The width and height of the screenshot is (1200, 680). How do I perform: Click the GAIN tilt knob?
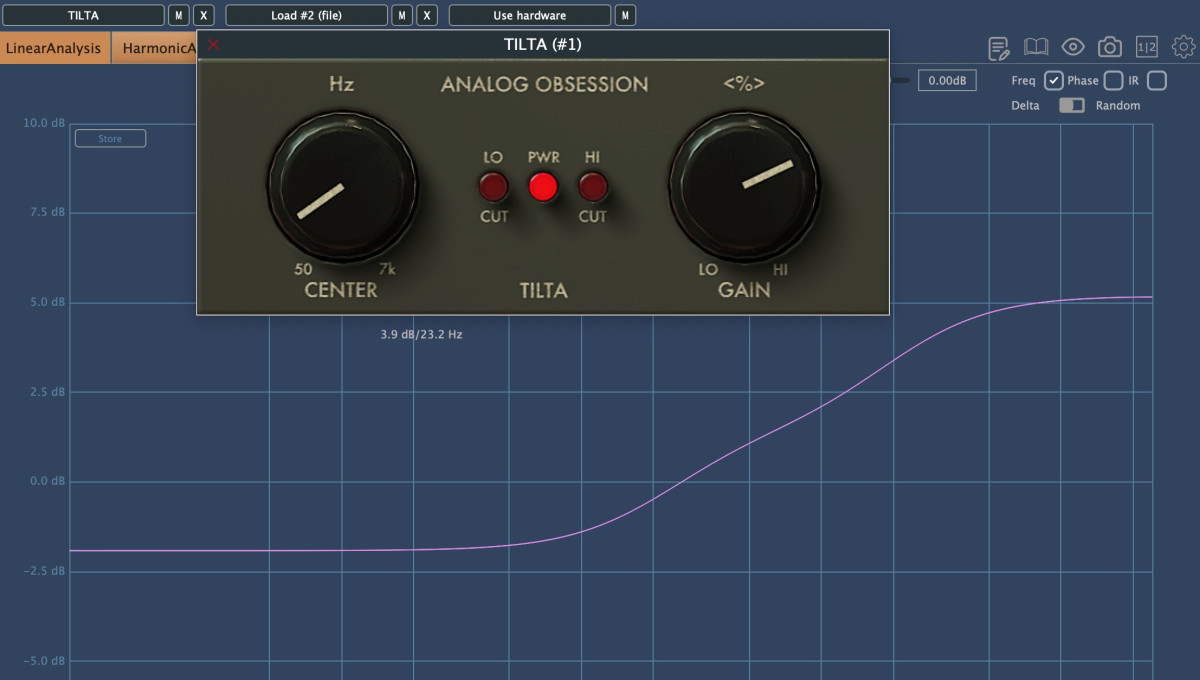(x=744, y=187)
